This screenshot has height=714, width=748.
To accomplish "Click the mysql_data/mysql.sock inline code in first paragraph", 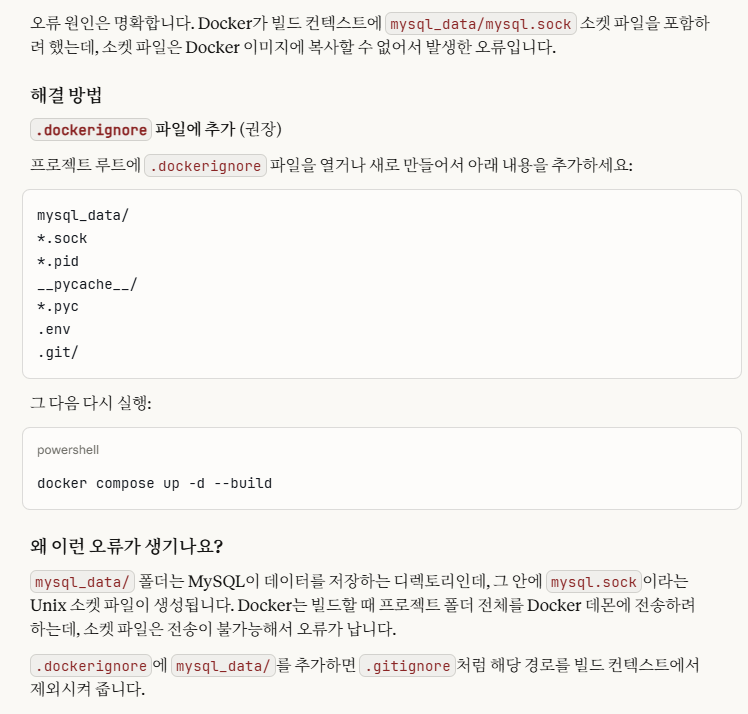I will 481,24.
